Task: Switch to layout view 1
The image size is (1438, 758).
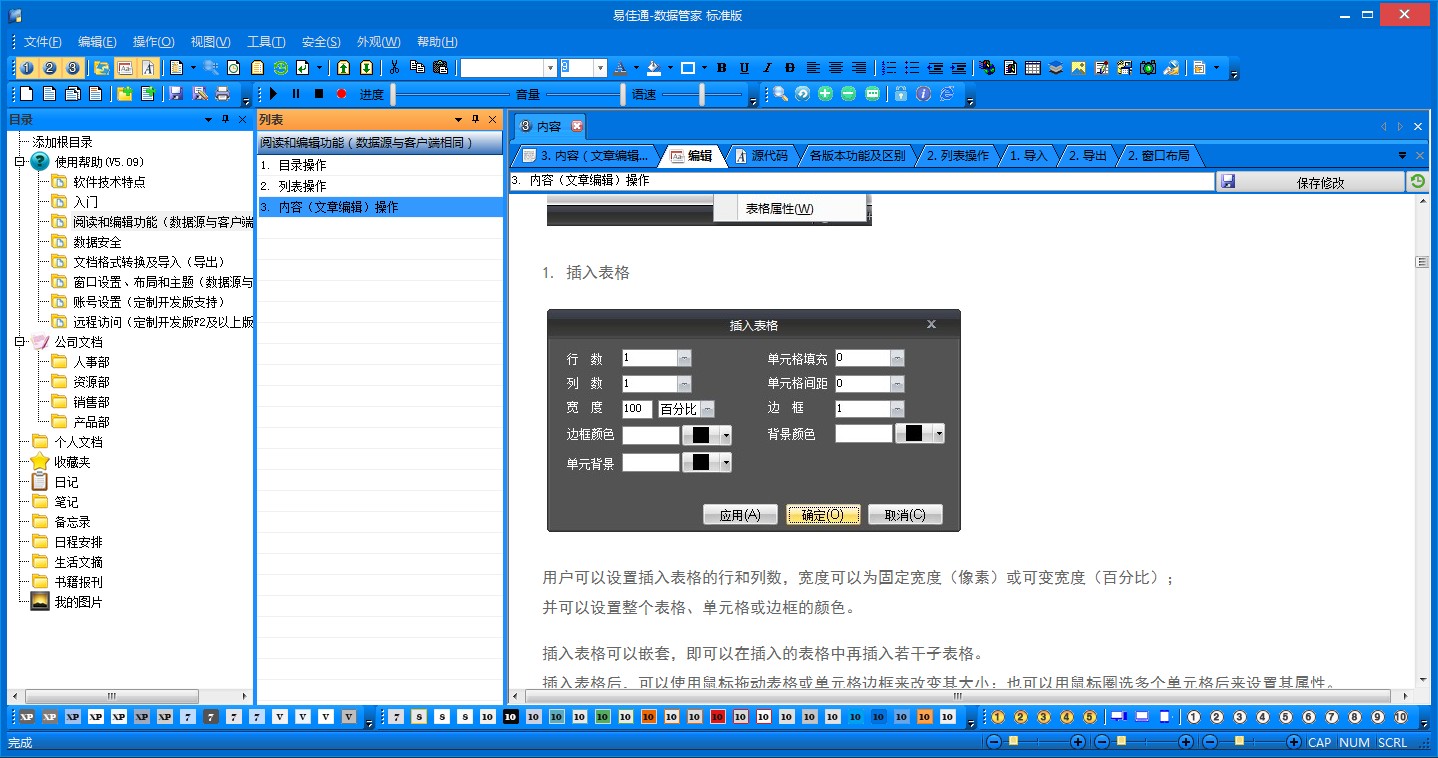Action: [x=26, y=68]
